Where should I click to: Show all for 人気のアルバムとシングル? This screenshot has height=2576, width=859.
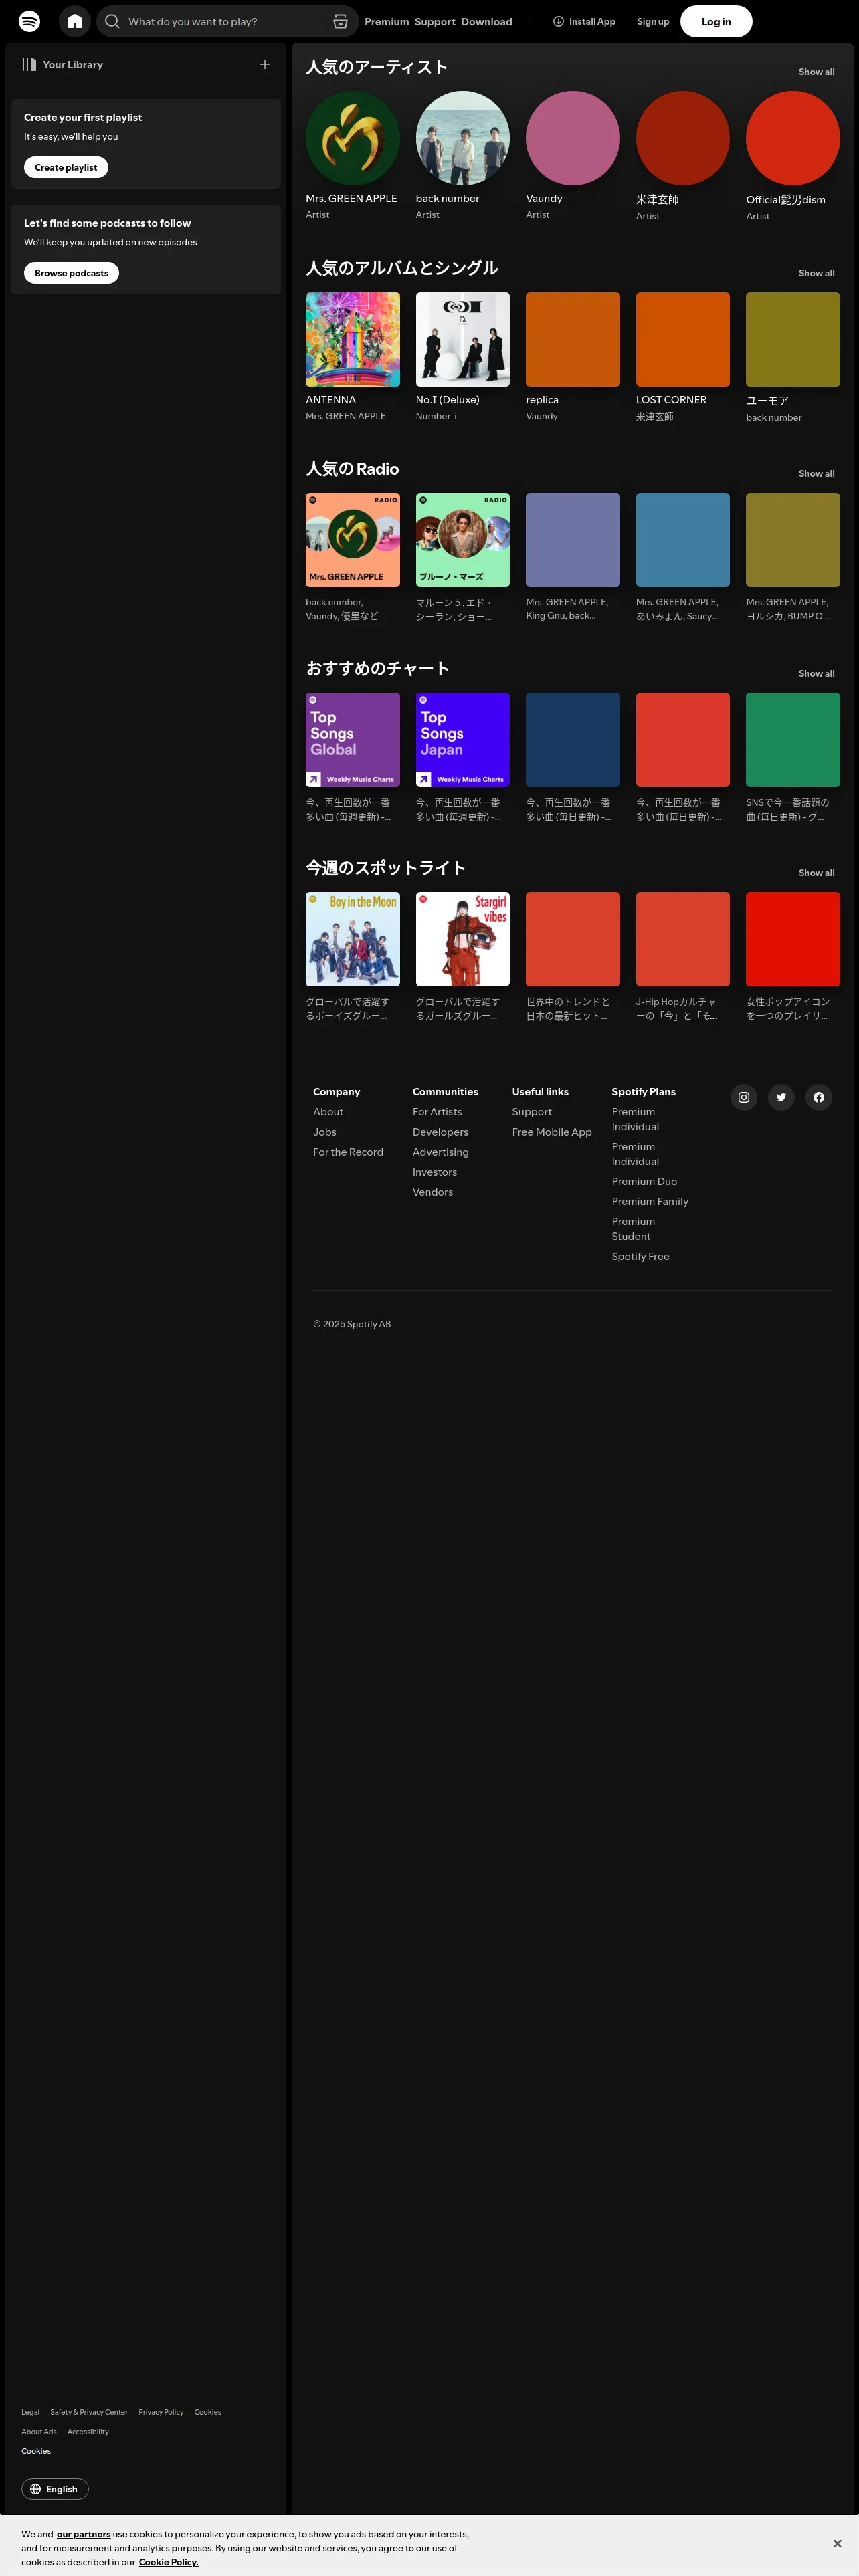pyautogui.click(x=816, y=273)
